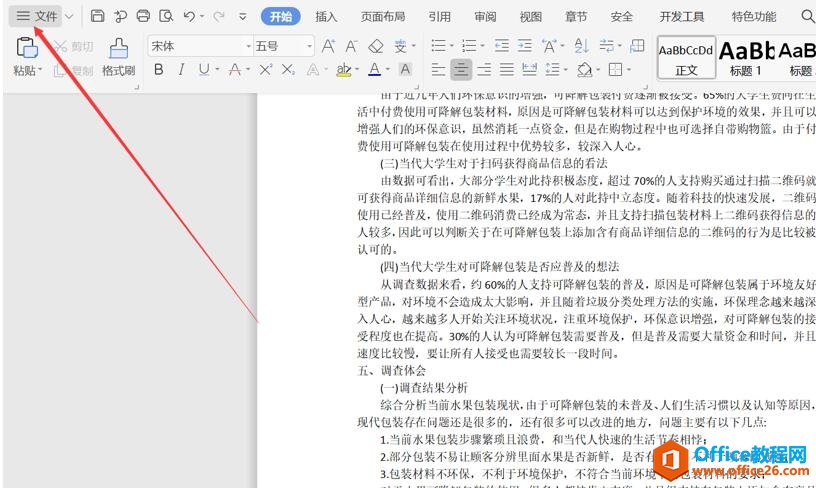Click the paragraph shading bucket button
Image resolution: width=816 pixels, height=488 pixels.
pos(584,69)
